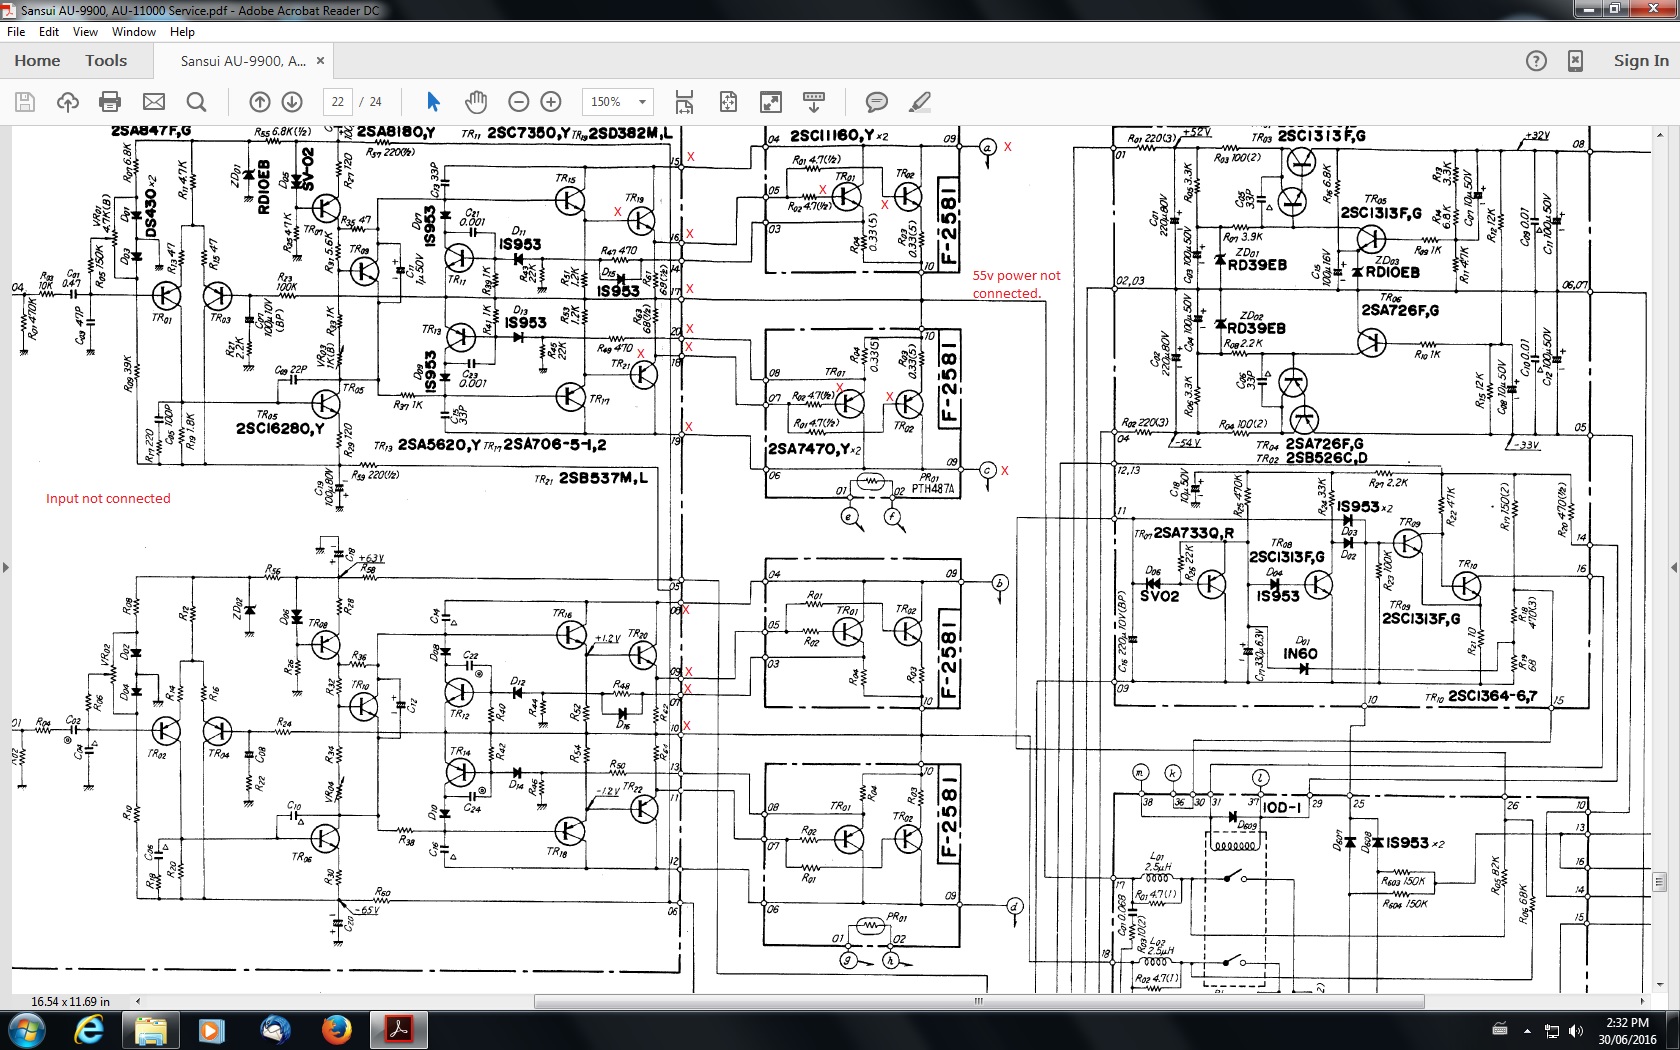
Task: Click the horizontal scrollbar left arrow
Action: [138, 1001]
